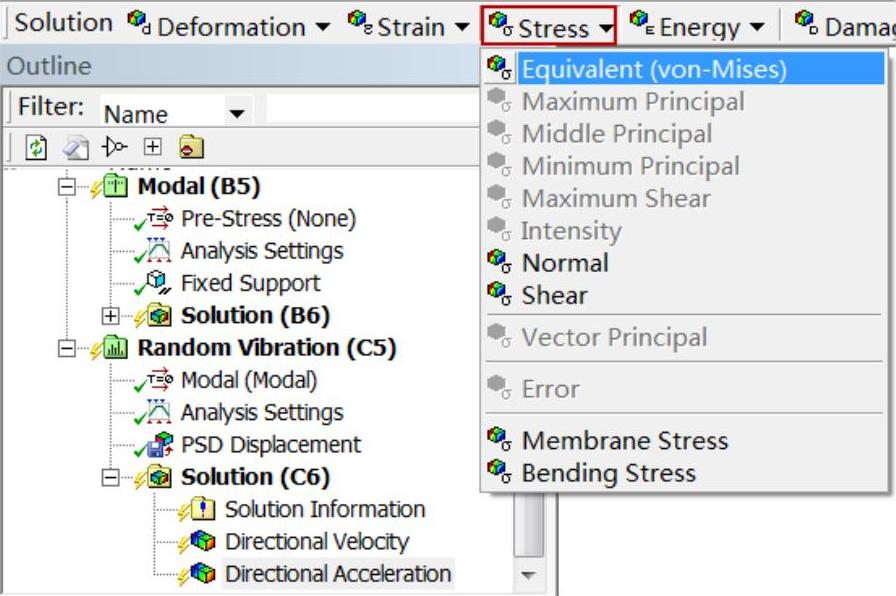
Task: Select Equivalent (von-Mises) stress
Action: [654, 69]
